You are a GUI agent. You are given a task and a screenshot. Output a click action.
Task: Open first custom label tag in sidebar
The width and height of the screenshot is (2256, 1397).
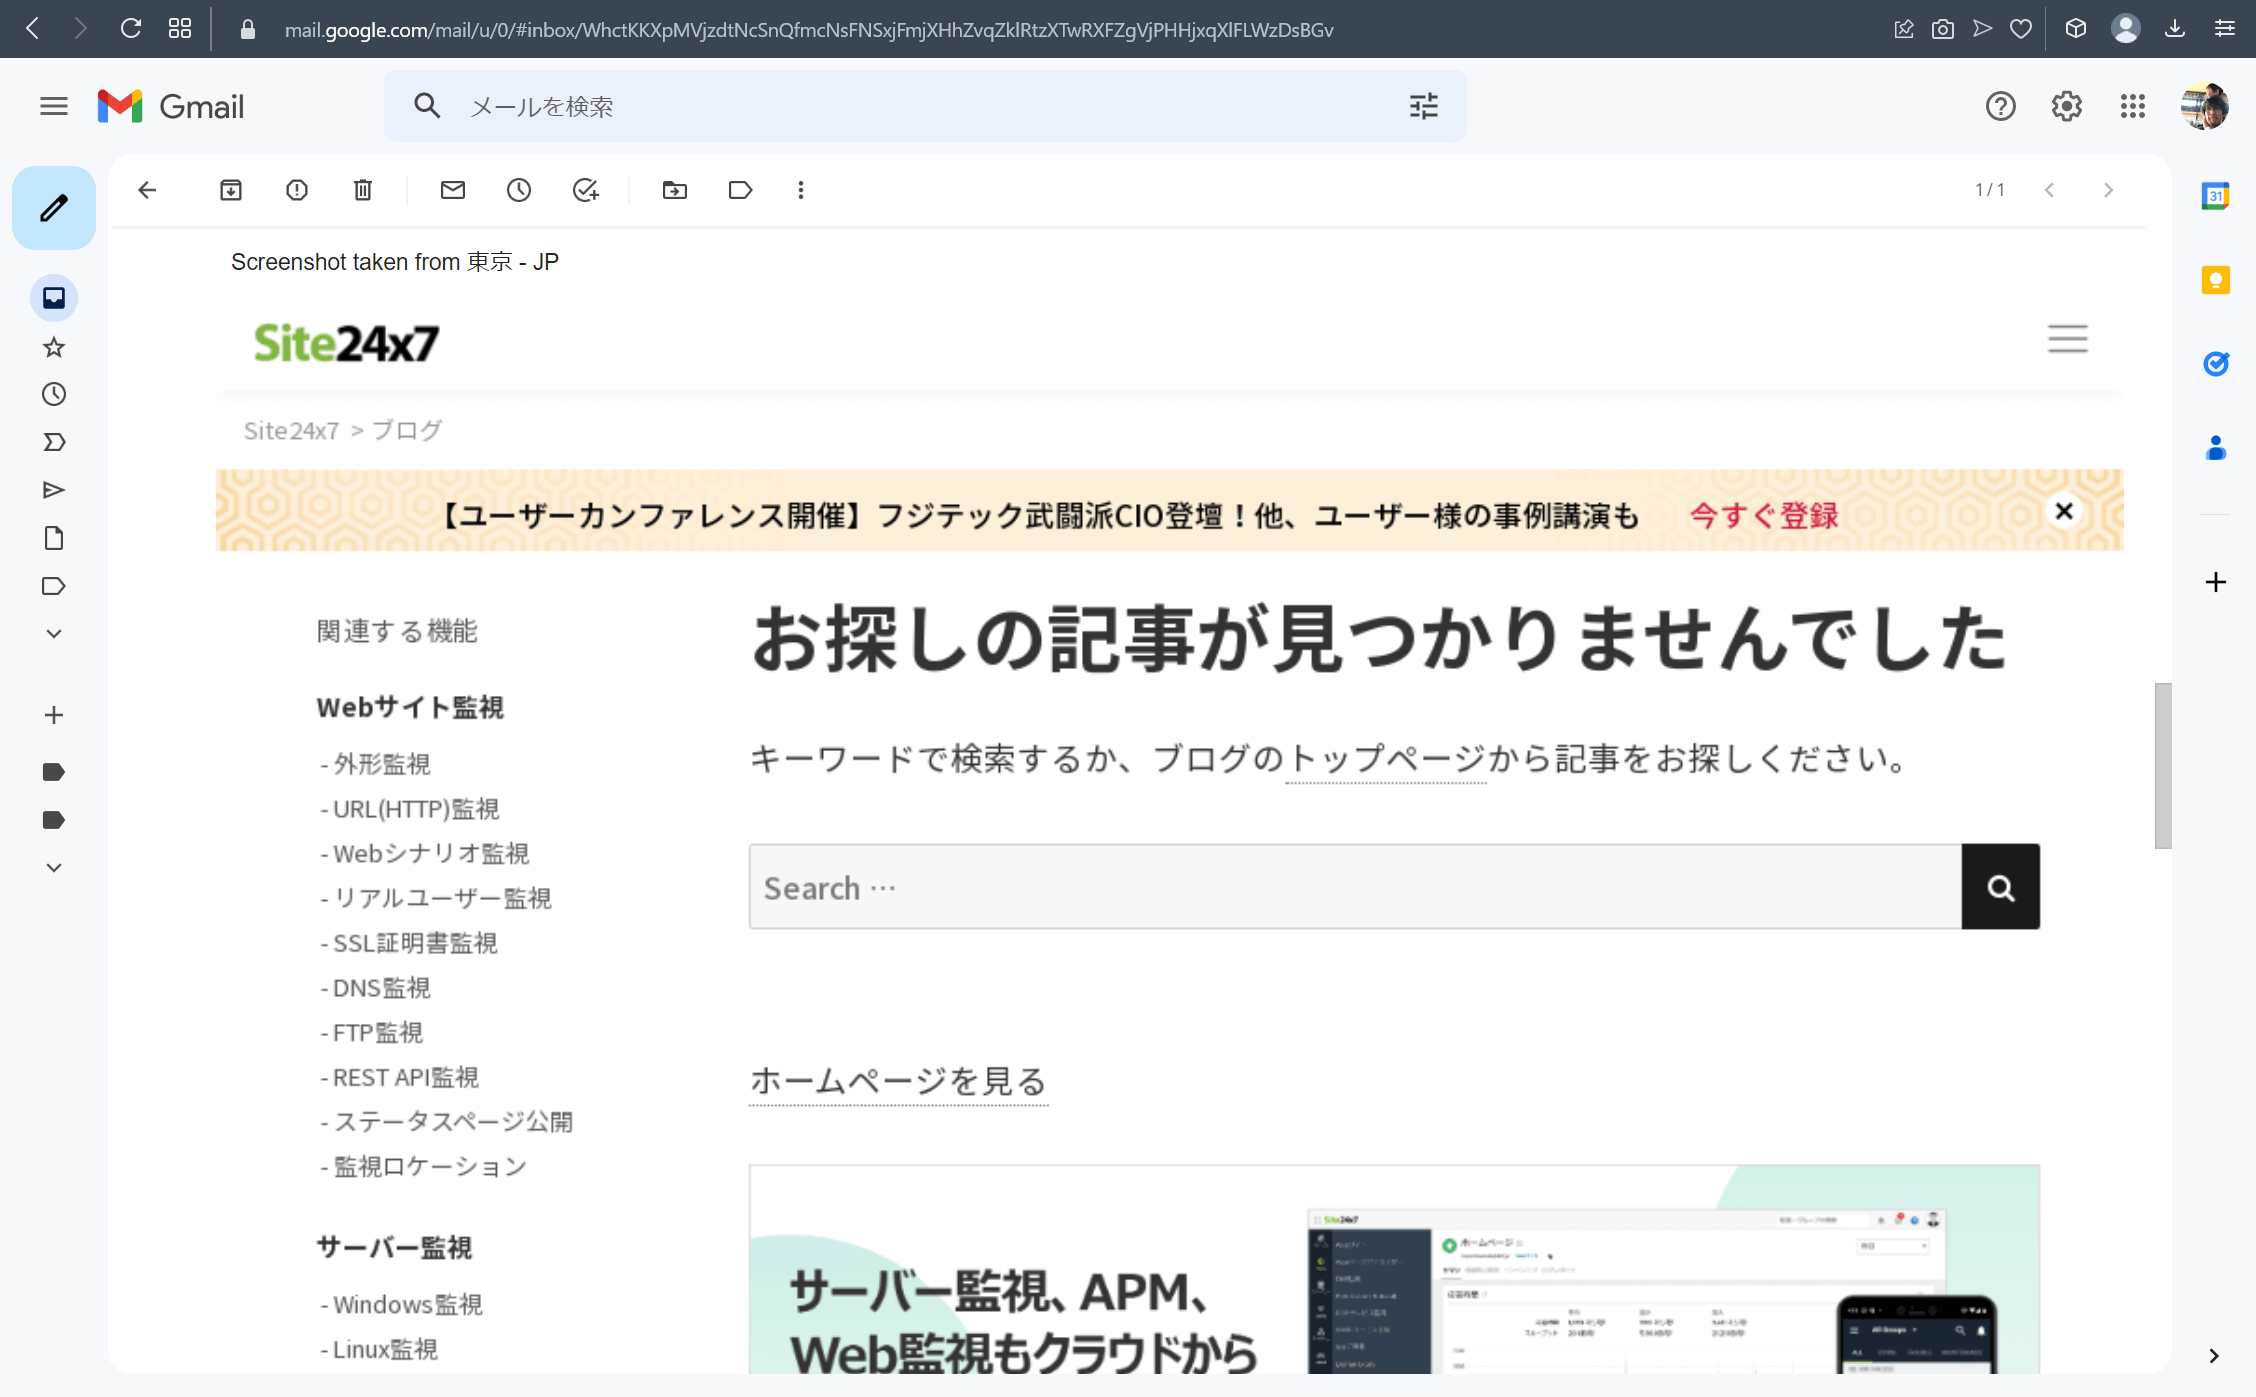(54, 772)
